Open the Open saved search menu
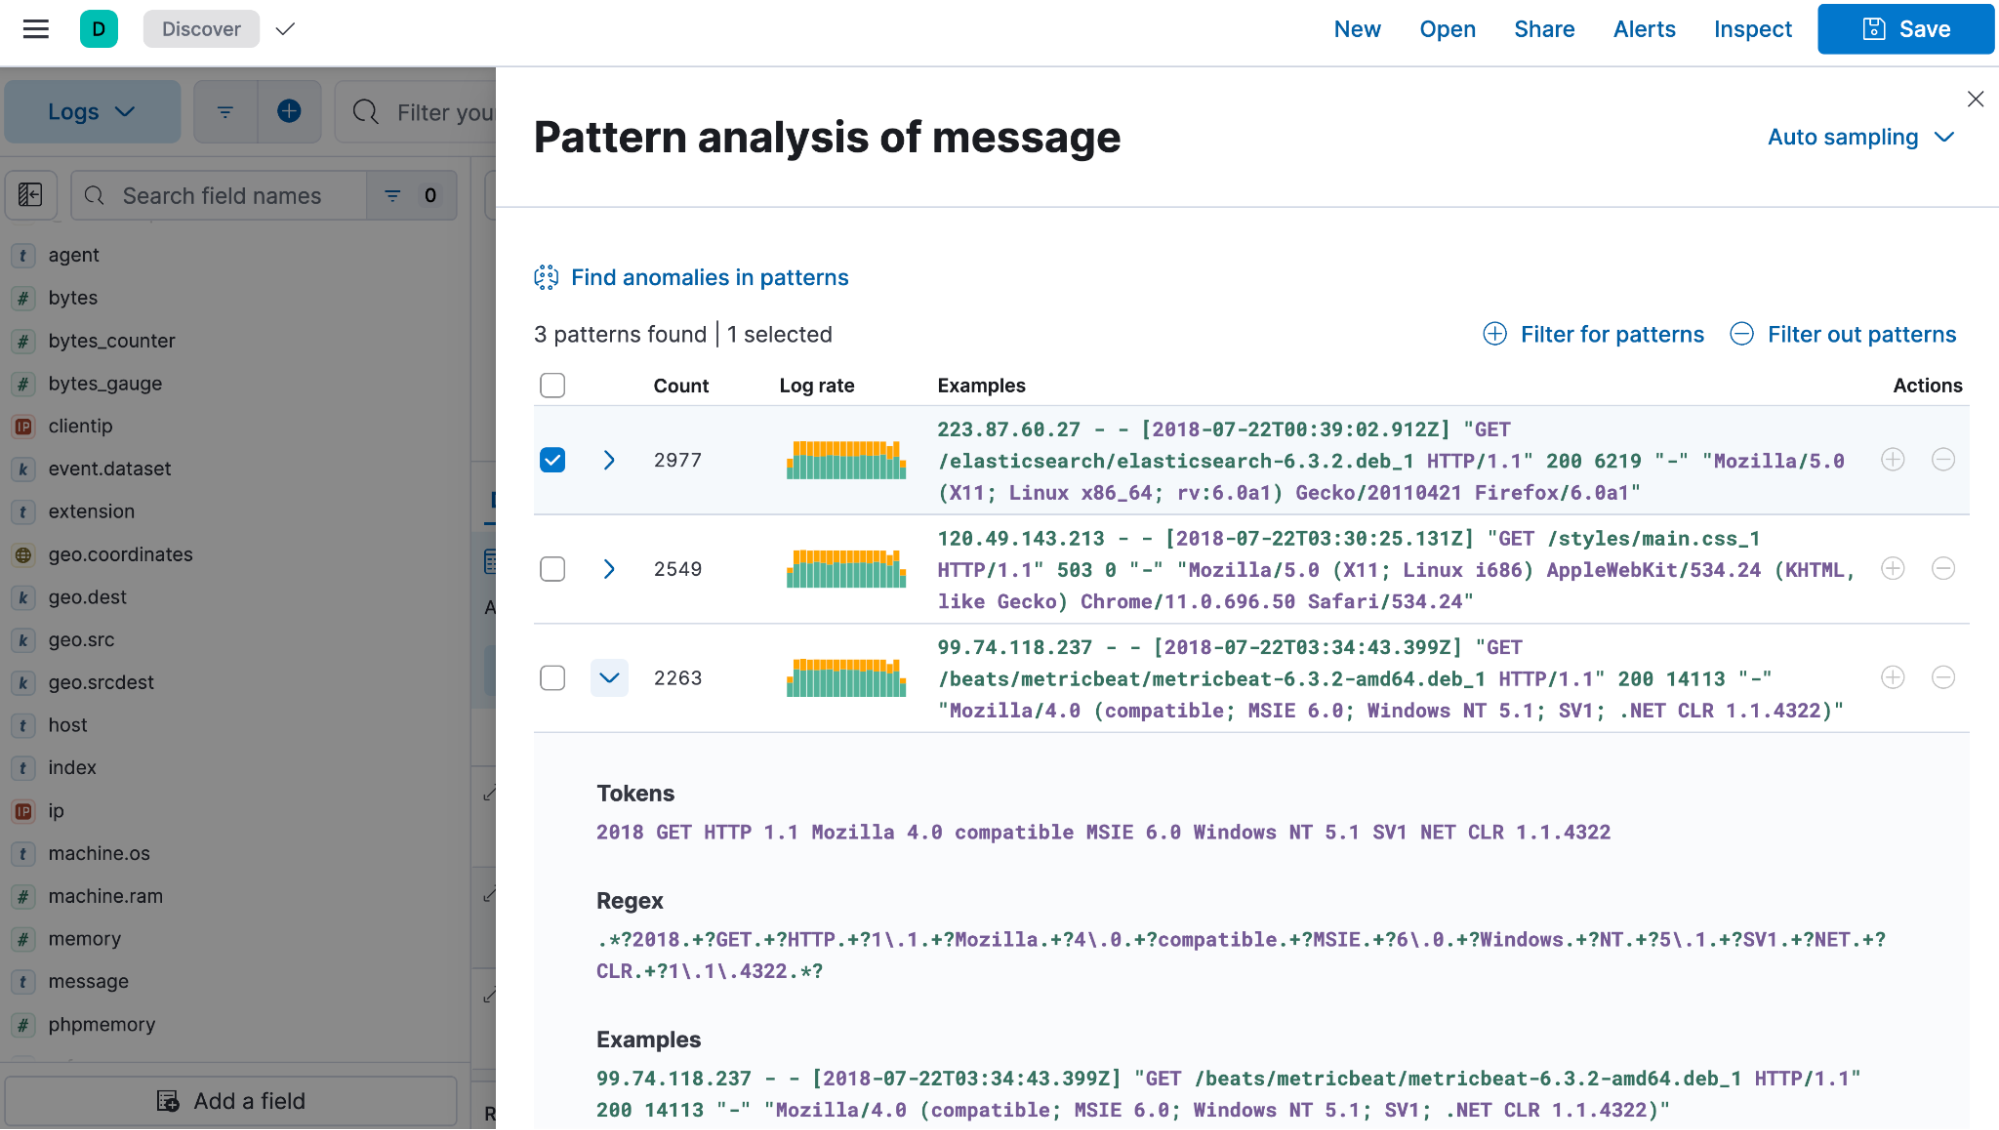Screen dimensions: 1999x1130 point(1447,29)
